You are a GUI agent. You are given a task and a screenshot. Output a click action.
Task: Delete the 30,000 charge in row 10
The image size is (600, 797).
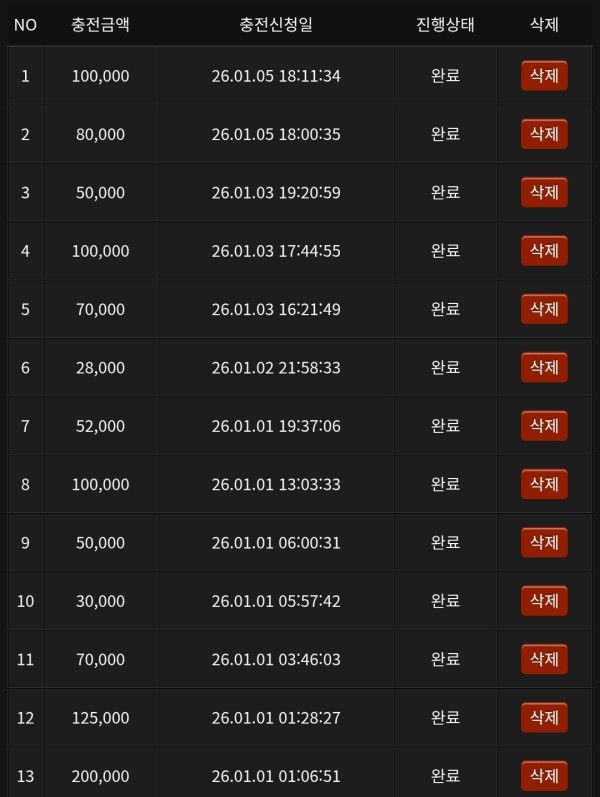pyautogui.click(x=544, y=601)
